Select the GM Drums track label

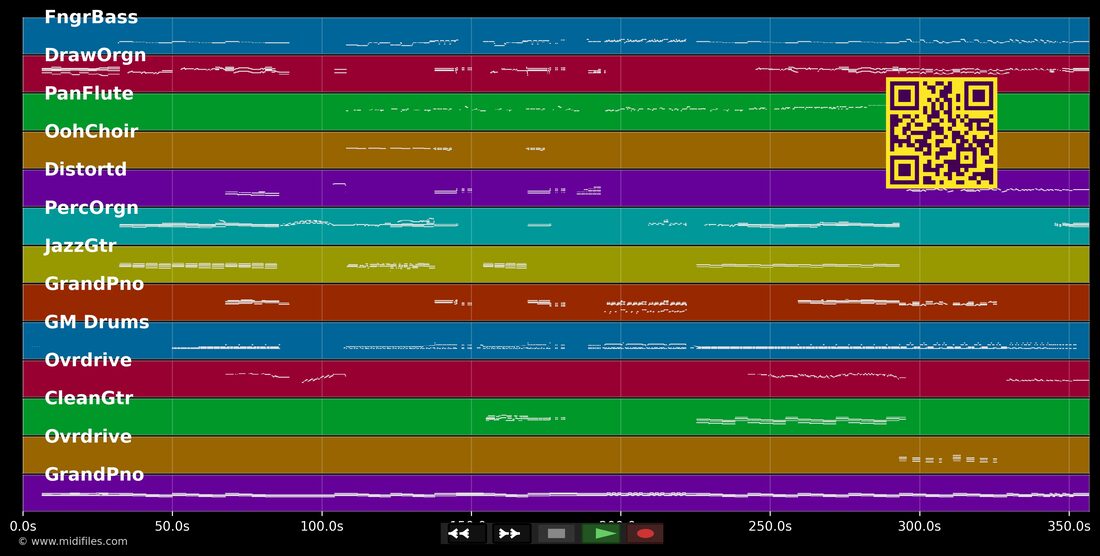(97, 322)
